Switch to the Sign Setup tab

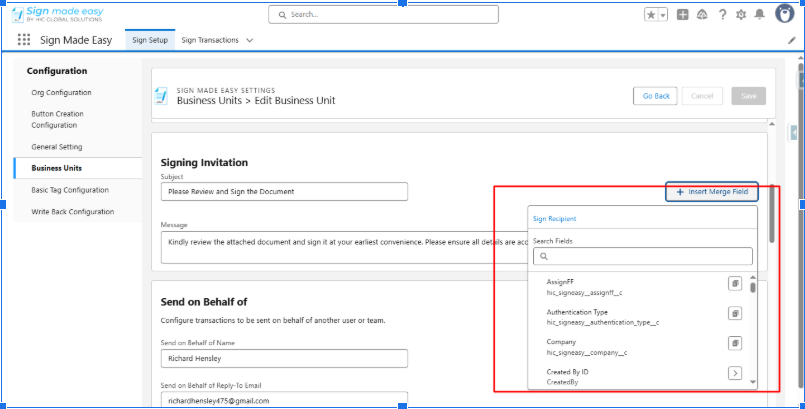pos(150,40)
